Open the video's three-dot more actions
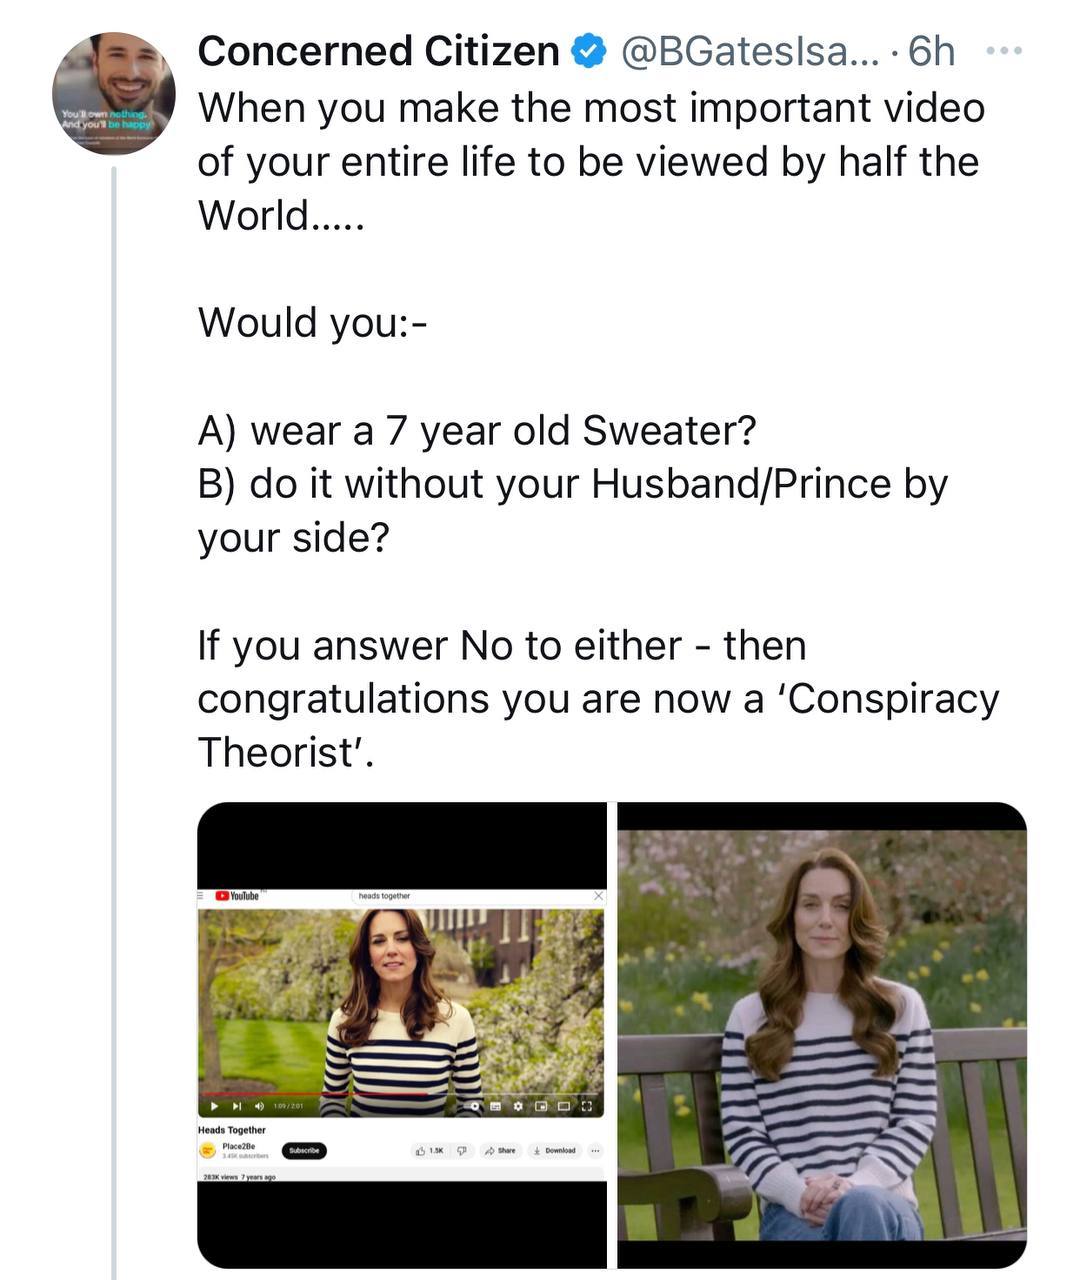This screenshot has height=1280, width=1080. [595, 1151]
